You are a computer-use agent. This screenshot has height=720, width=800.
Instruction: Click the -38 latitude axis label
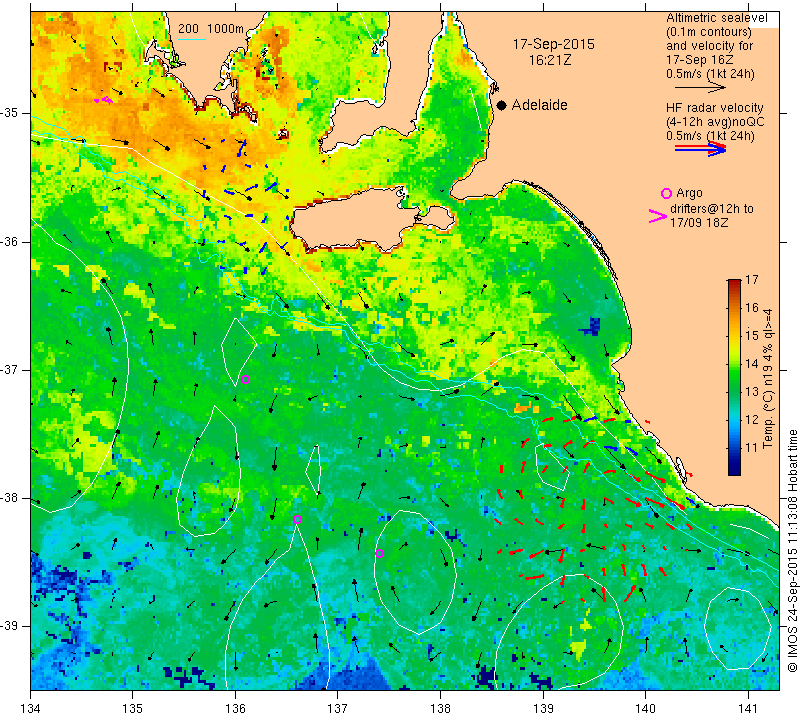pyautogui.click(x=9, y=498)
